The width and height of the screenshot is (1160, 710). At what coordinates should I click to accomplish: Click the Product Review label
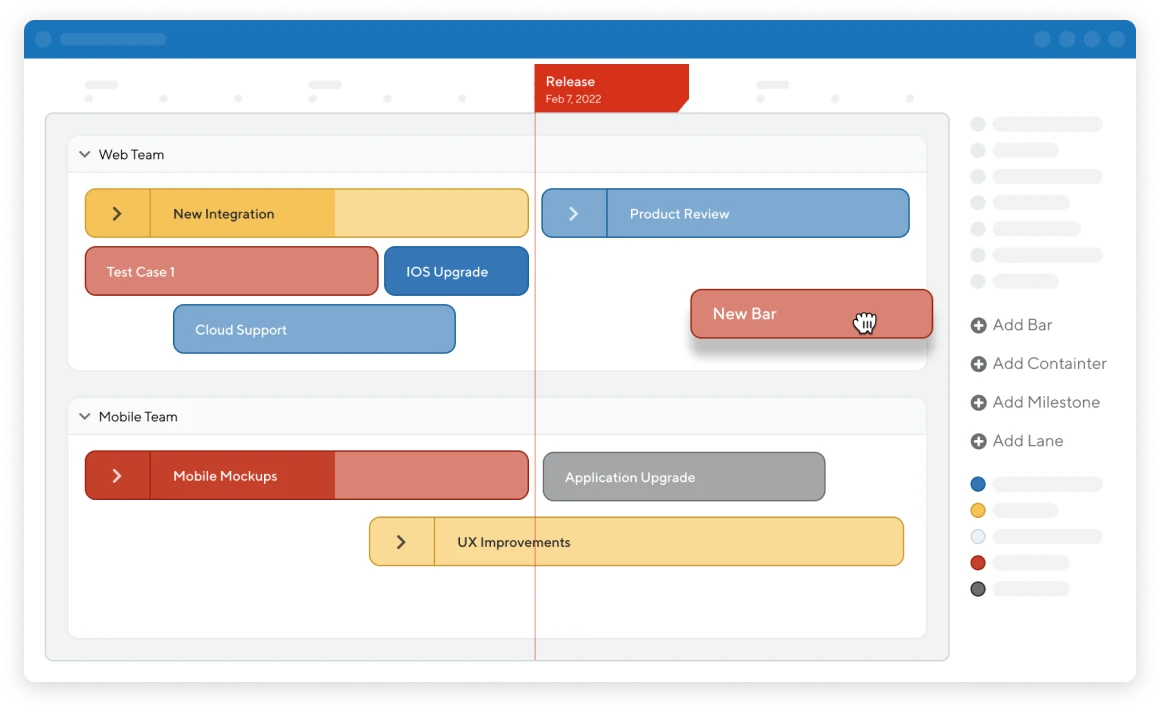pos(679,214)
